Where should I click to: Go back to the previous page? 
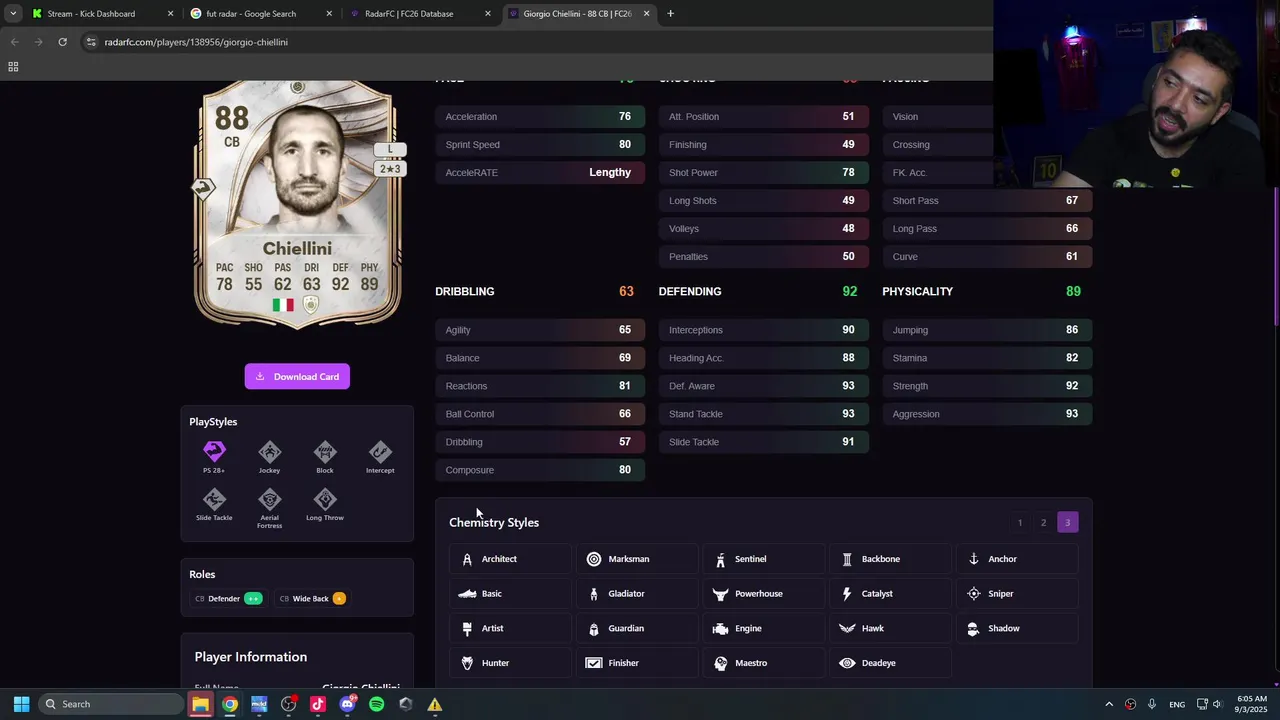14,42
